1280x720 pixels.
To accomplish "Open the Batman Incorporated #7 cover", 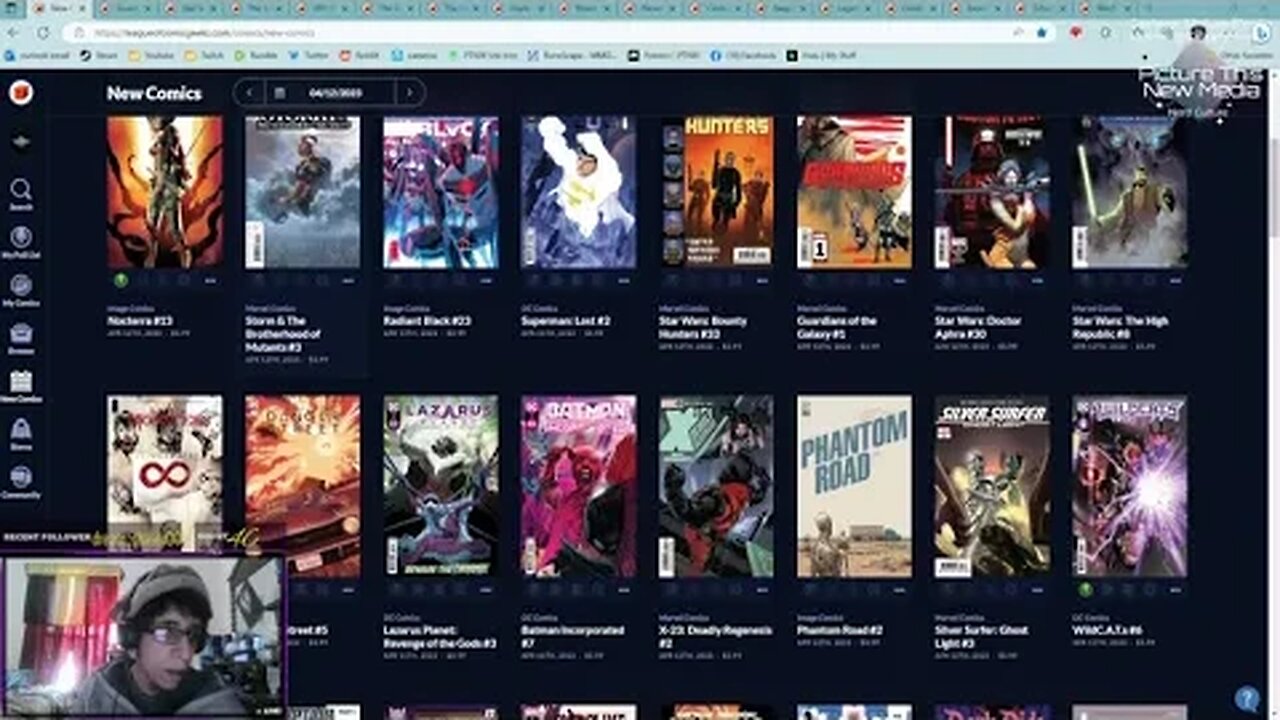I will pos(579,486).
